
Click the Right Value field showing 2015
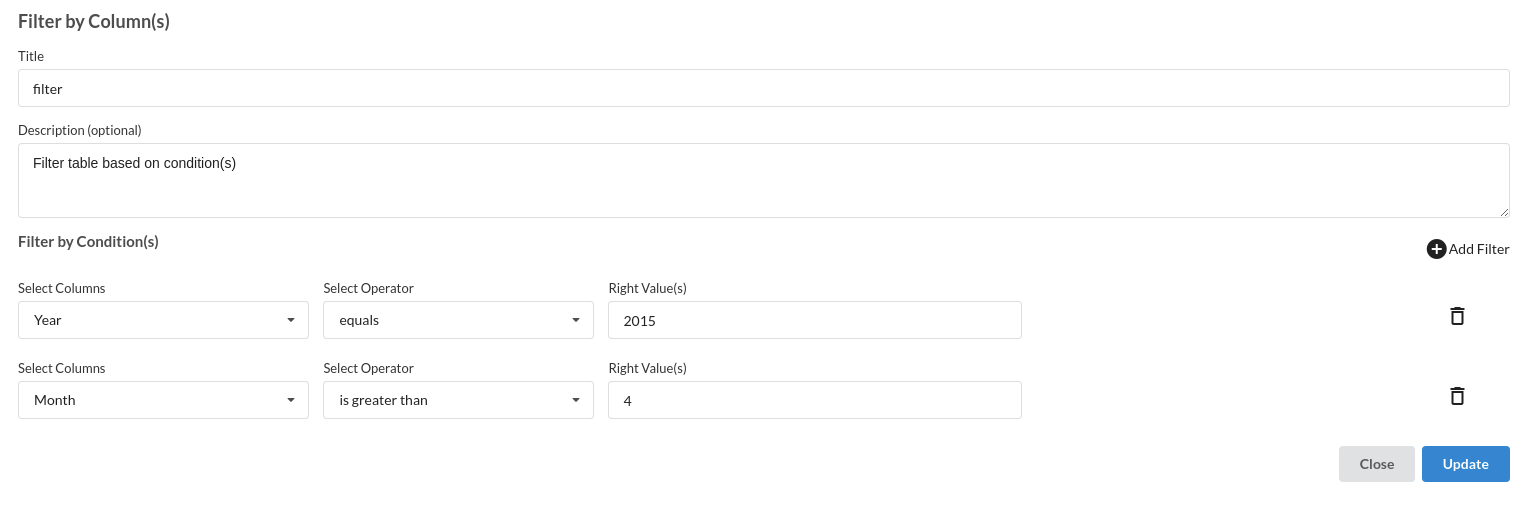click(x=814, y=320)
